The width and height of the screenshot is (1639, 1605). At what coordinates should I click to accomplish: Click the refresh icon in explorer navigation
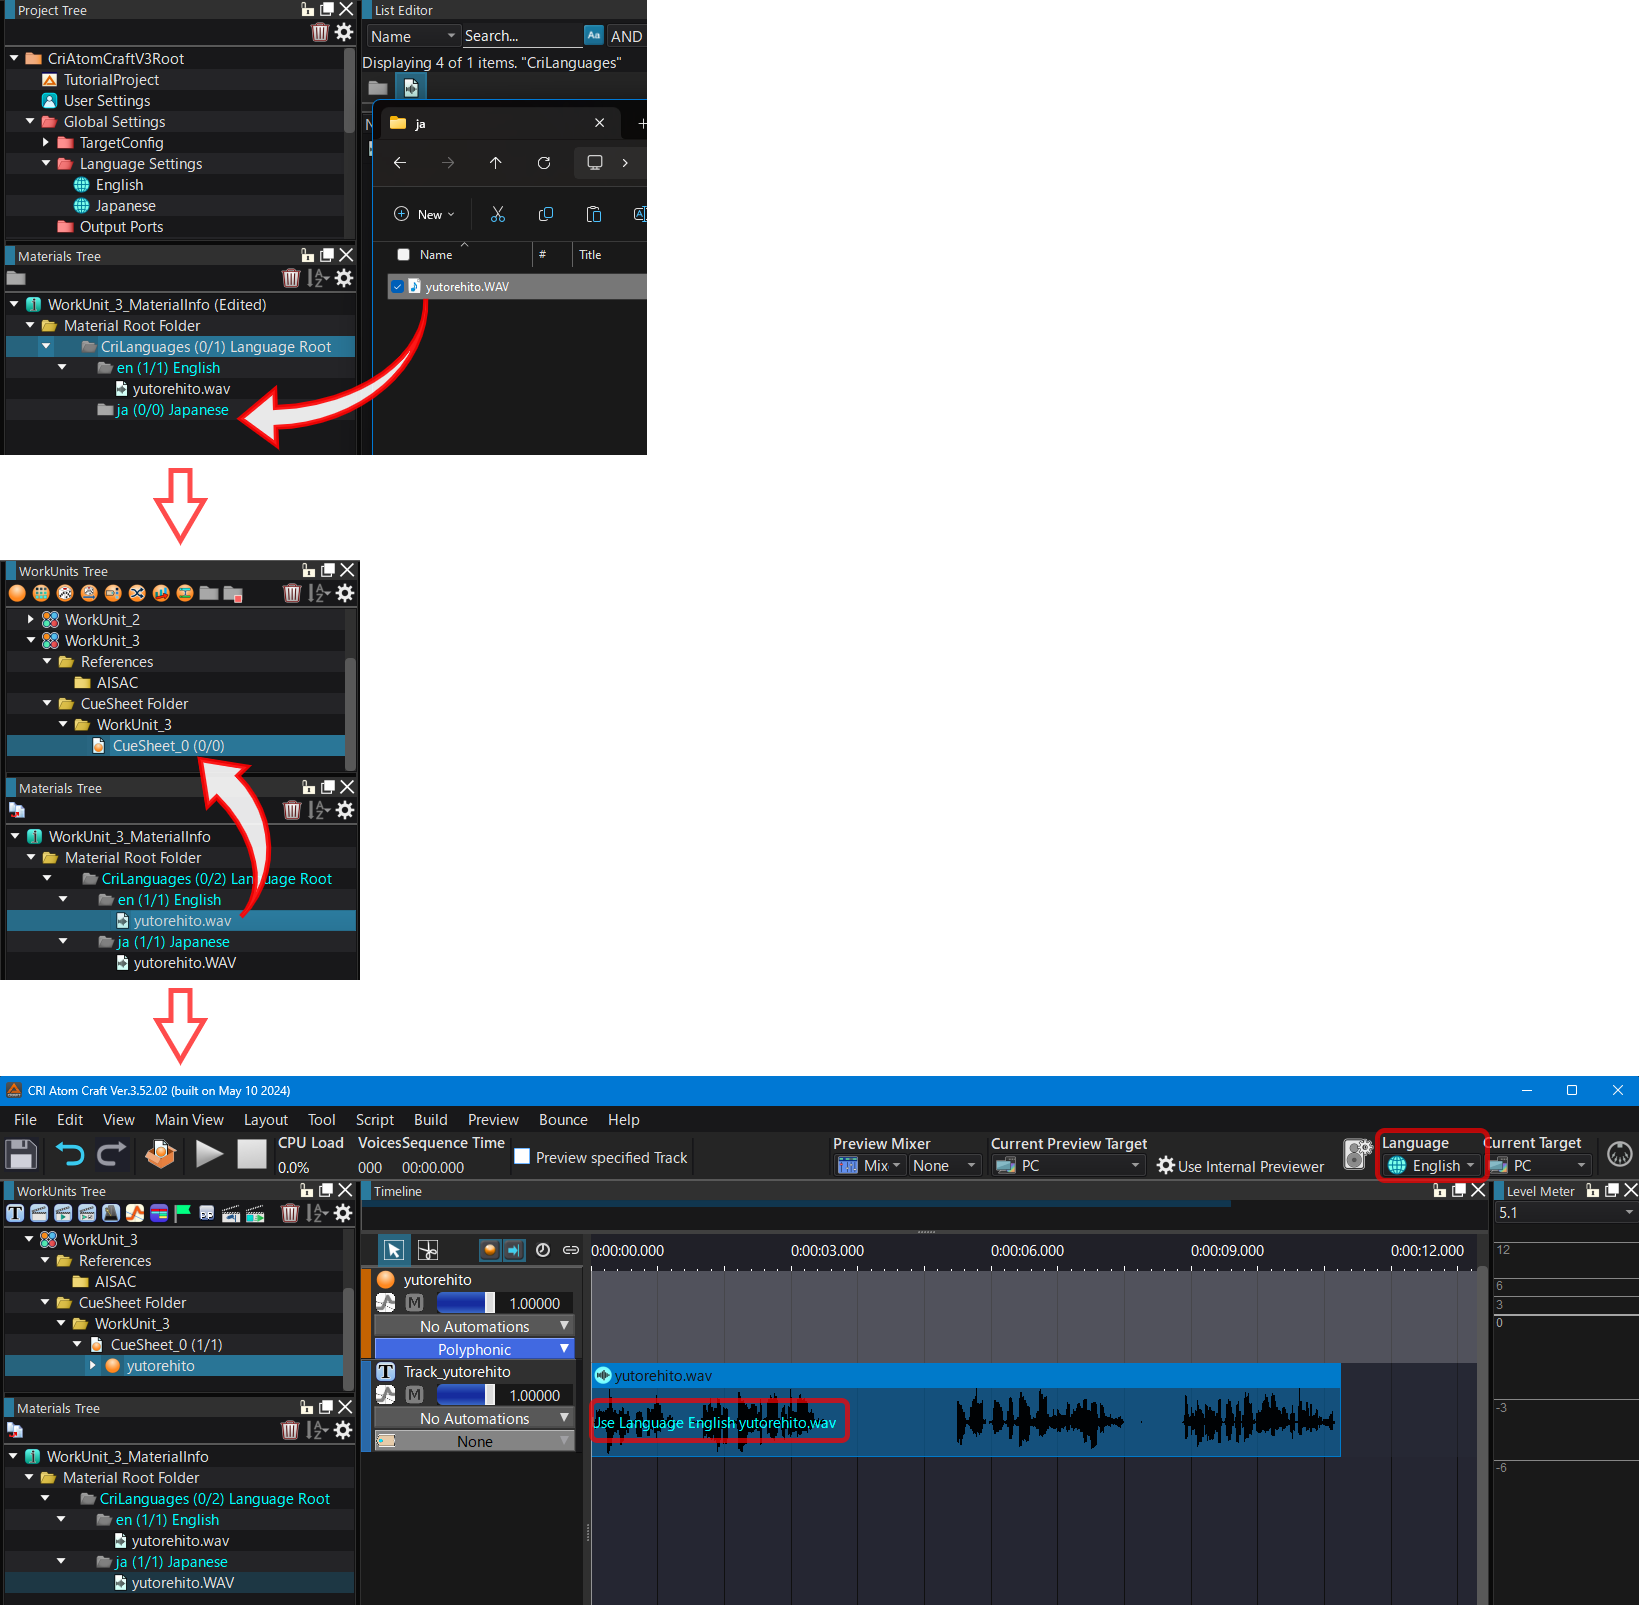click(544, 163)
